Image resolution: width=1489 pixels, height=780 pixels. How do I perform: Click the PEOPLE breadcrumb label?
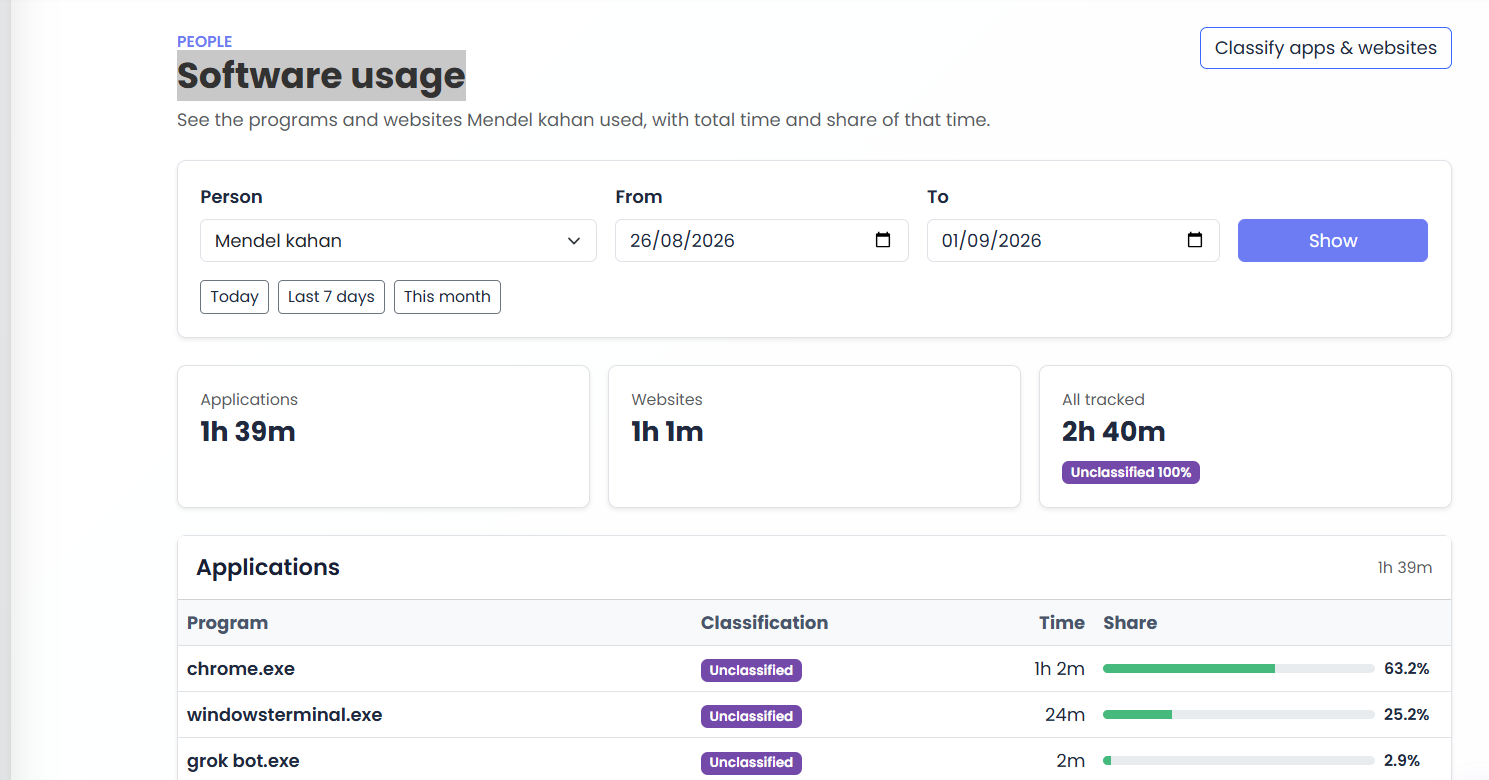204,41
